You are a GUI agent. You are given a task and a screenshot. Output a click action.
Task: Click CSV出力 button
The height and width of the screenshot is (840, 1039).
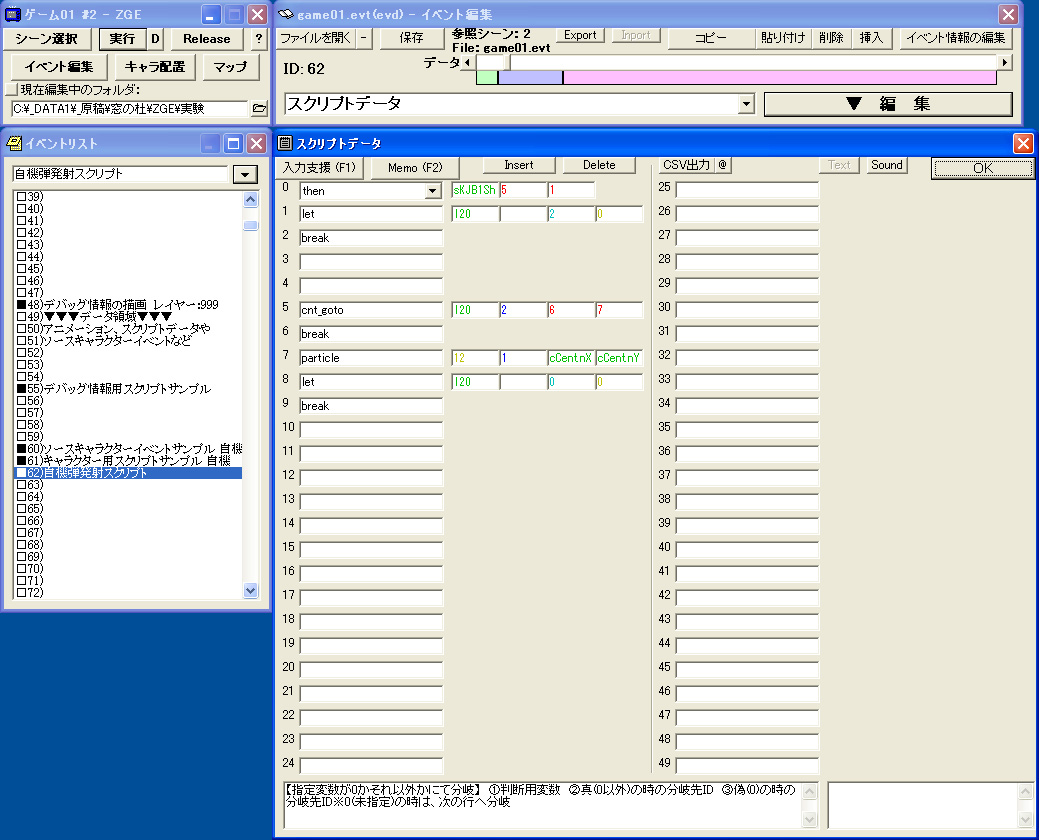[686, 165]
